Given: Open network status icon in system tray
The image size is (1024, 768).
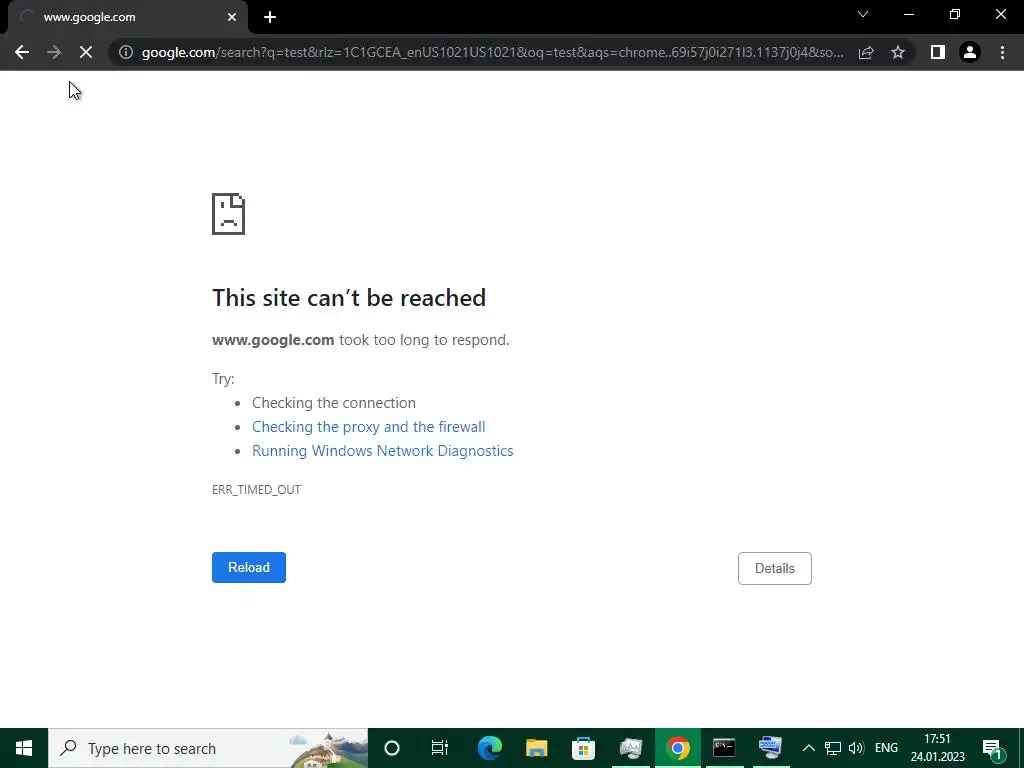Looking at the screenshot, I should point(833,748).
